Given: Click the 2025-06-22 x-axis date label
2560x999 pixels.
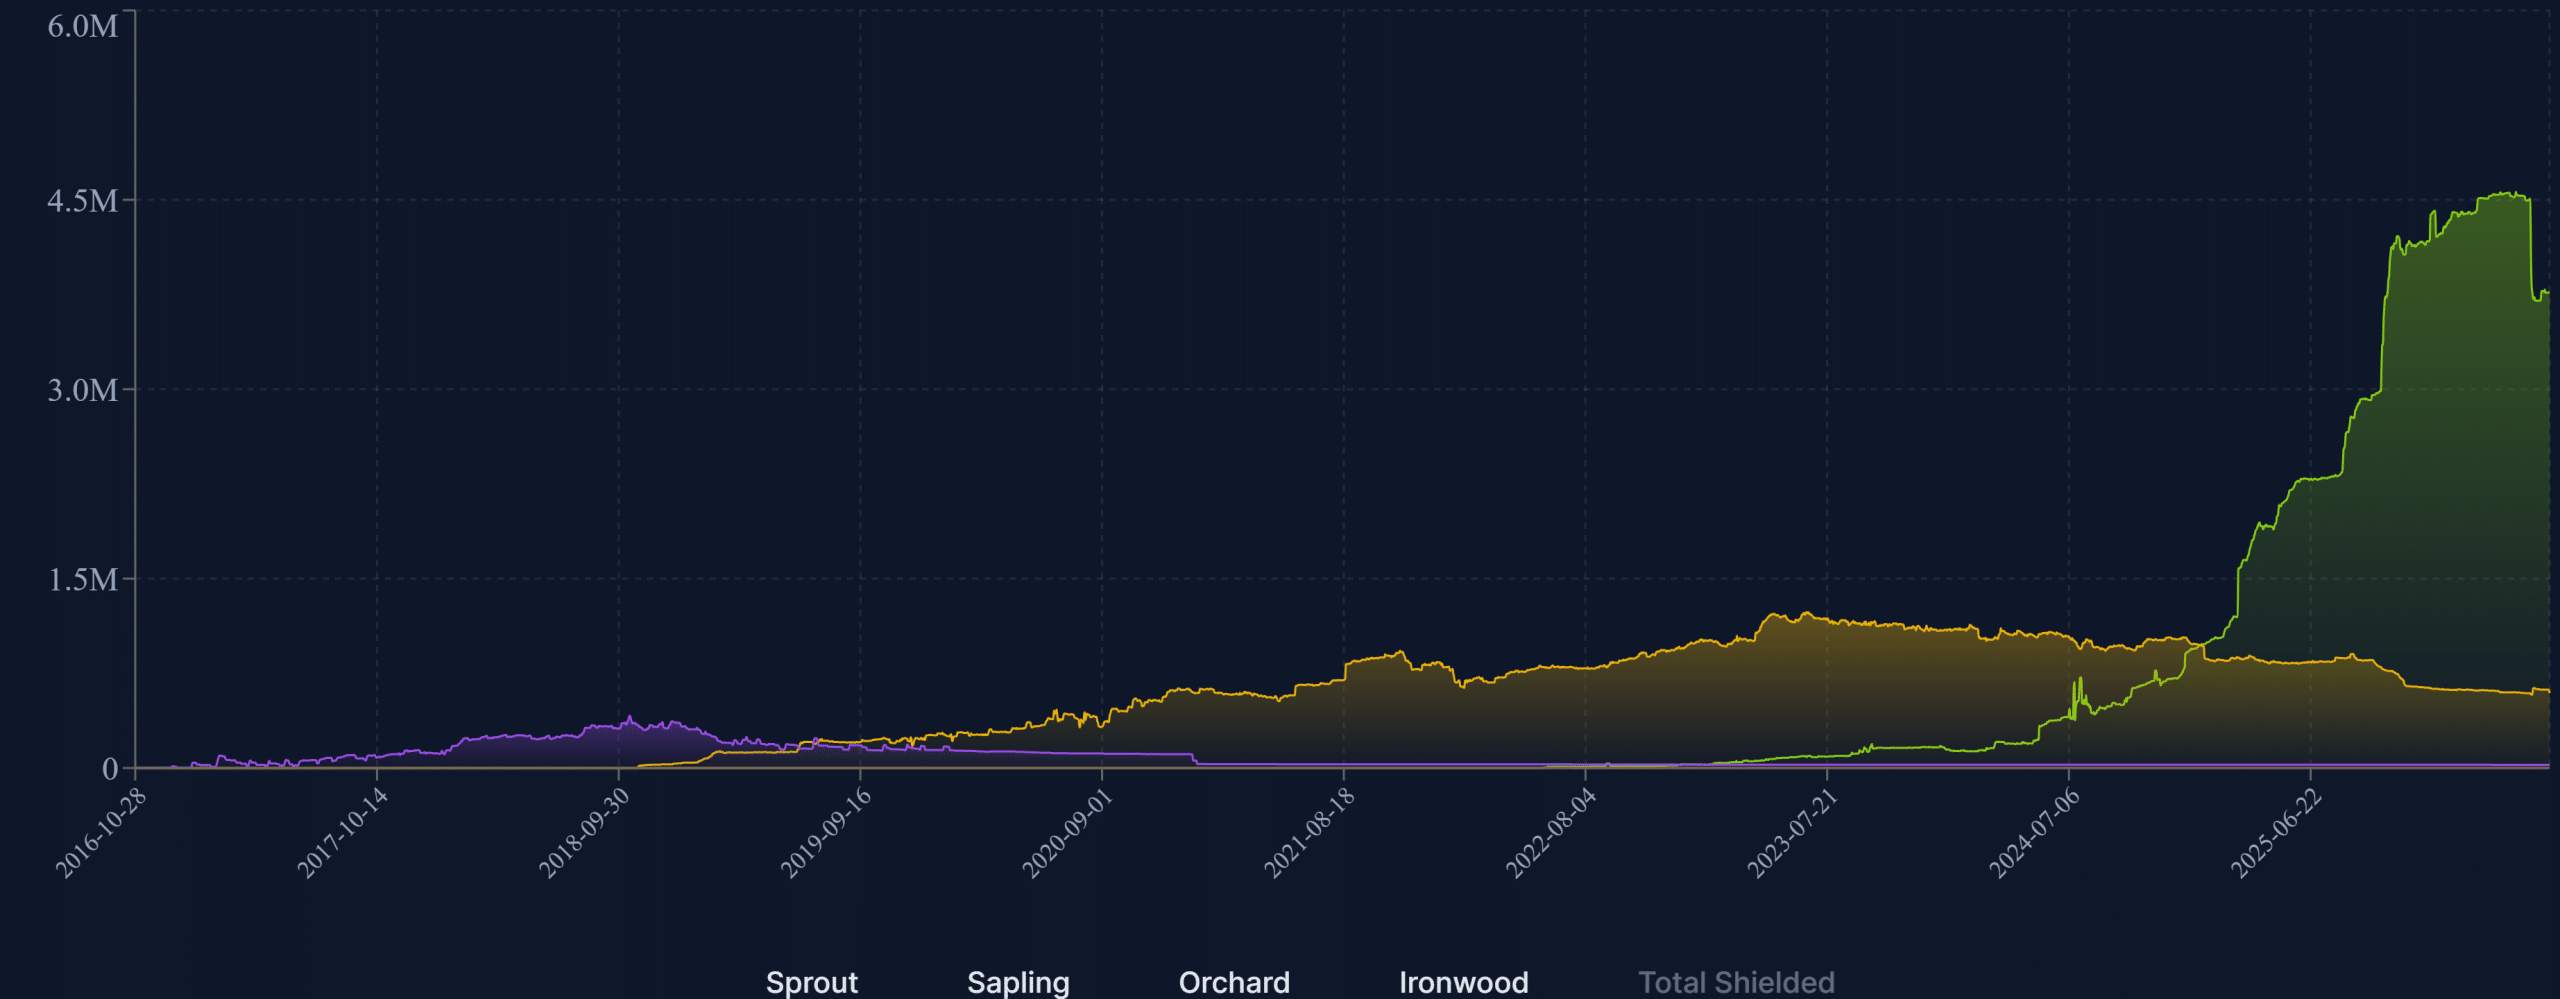Looking at the screenshot, I should pyautogui.click(x=2276, y=833).
